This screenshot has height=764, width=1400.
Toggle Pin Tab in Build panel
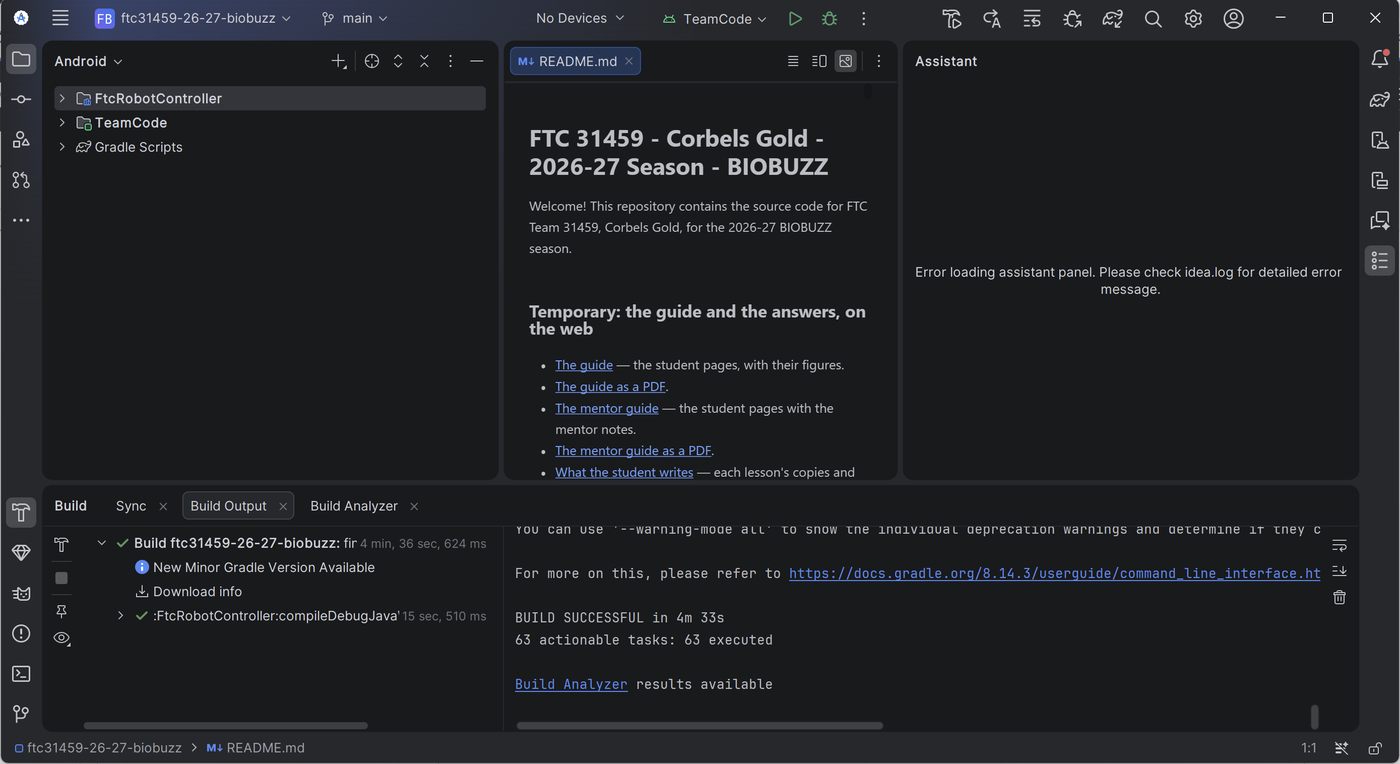(62, 611)
